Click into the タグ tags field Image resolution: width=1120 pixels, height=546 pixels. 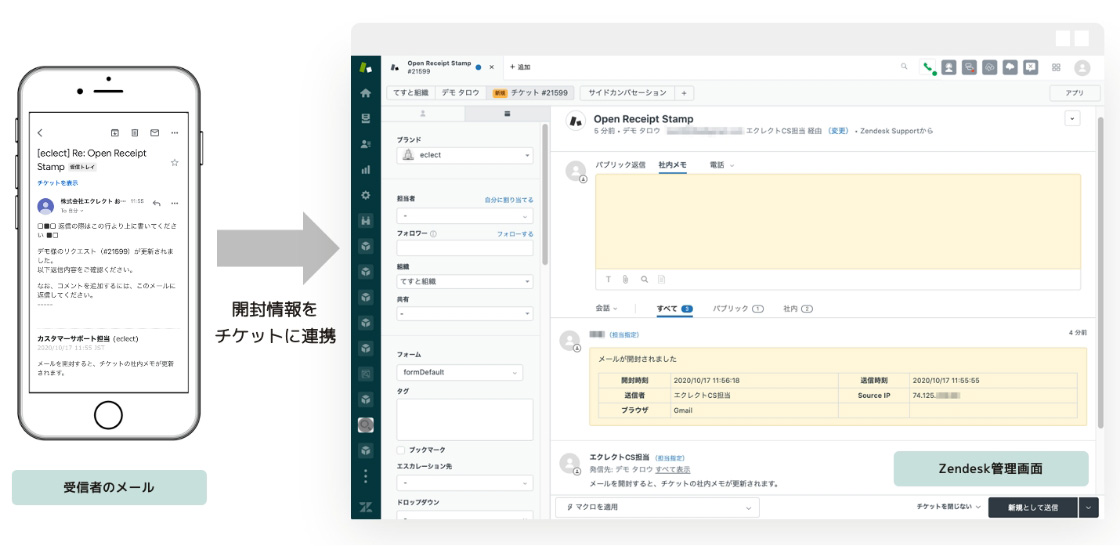tap(465, 420)
